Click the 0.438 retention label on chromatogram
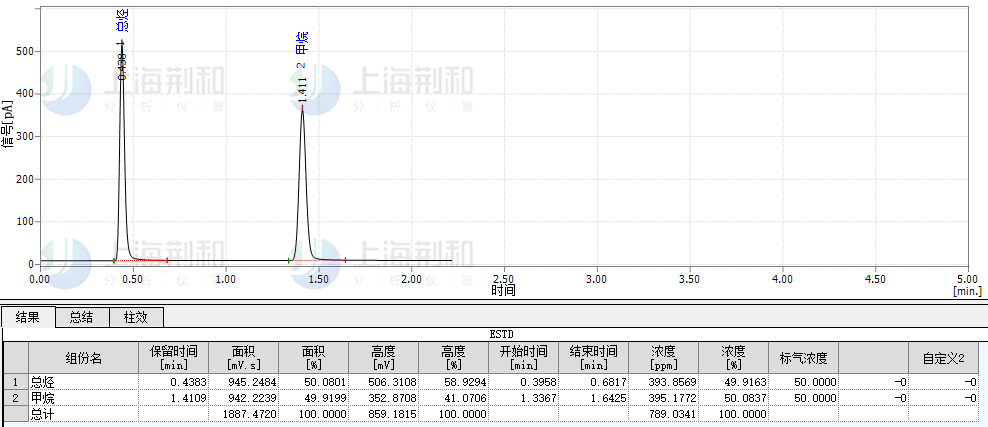988x427 pixels. 122,66
